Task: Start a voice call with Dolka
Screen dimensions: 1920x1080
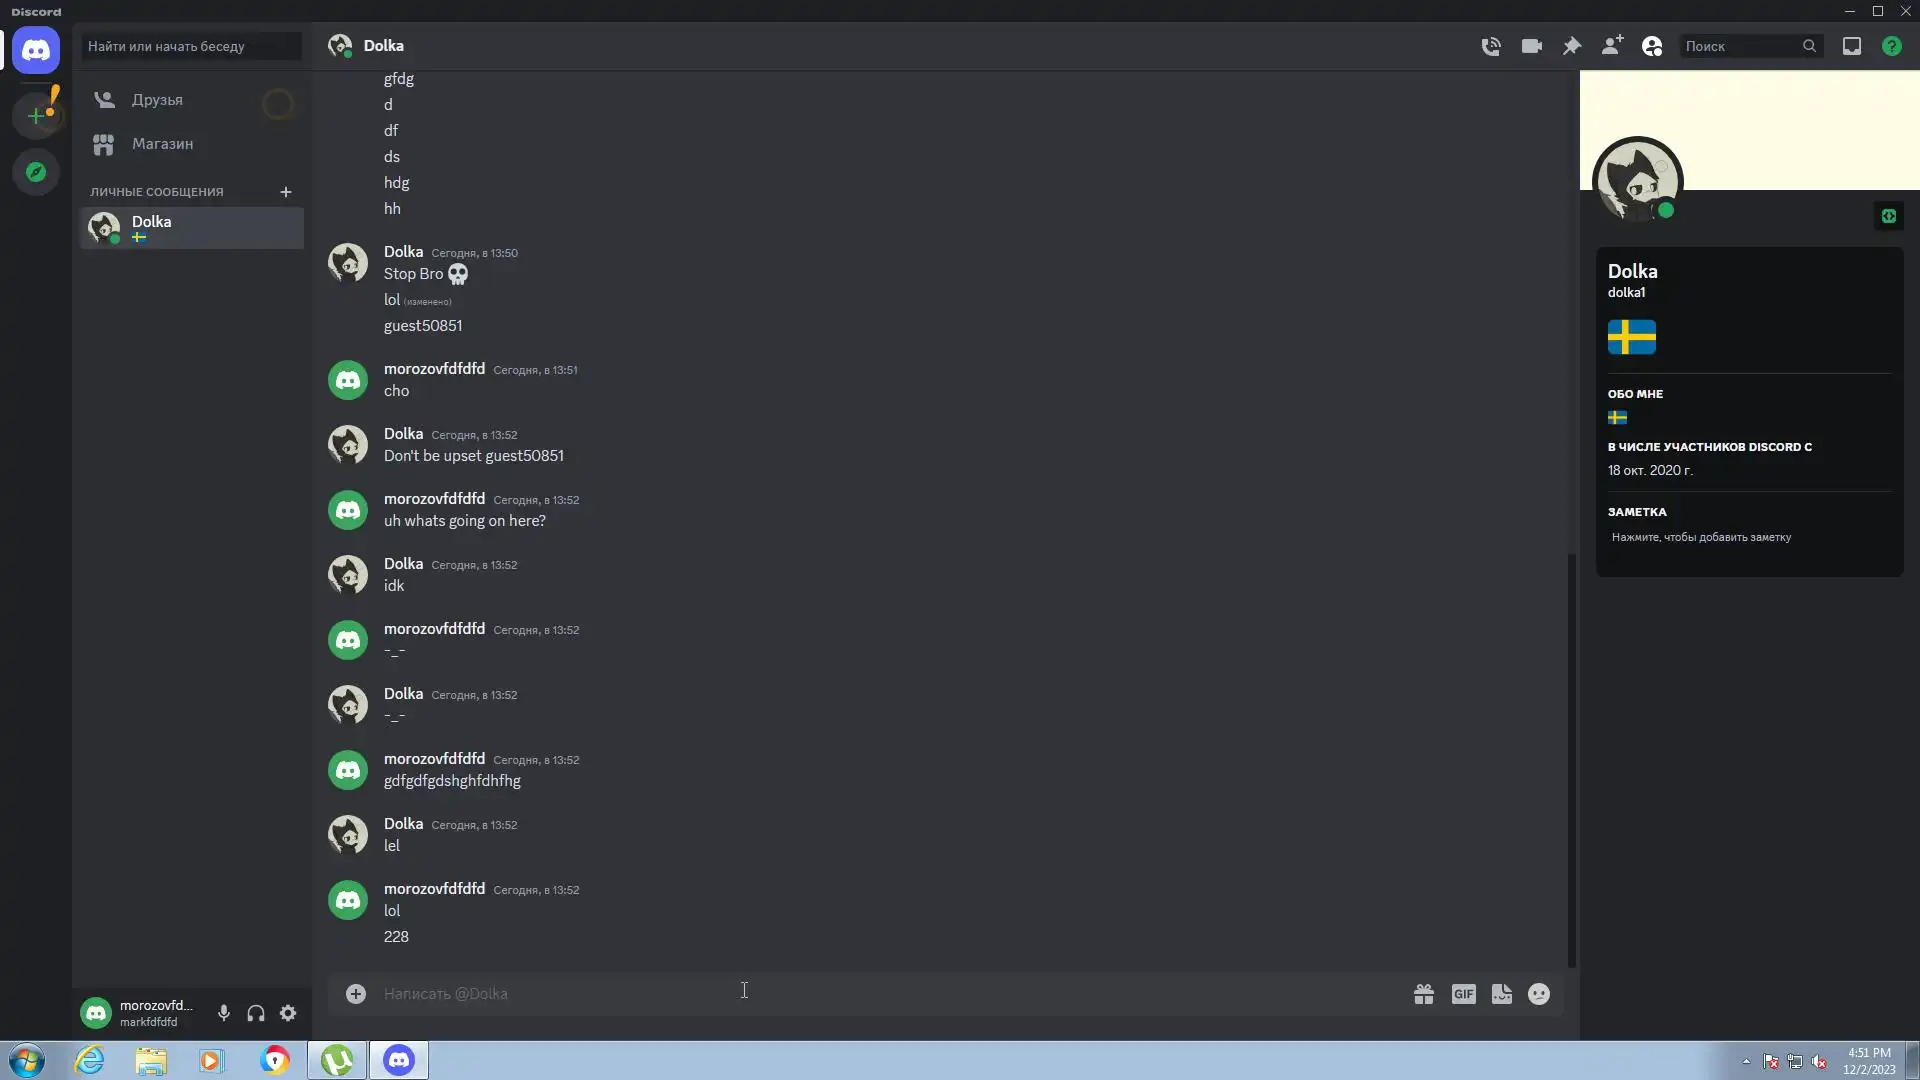Action: coord(1490,46)
